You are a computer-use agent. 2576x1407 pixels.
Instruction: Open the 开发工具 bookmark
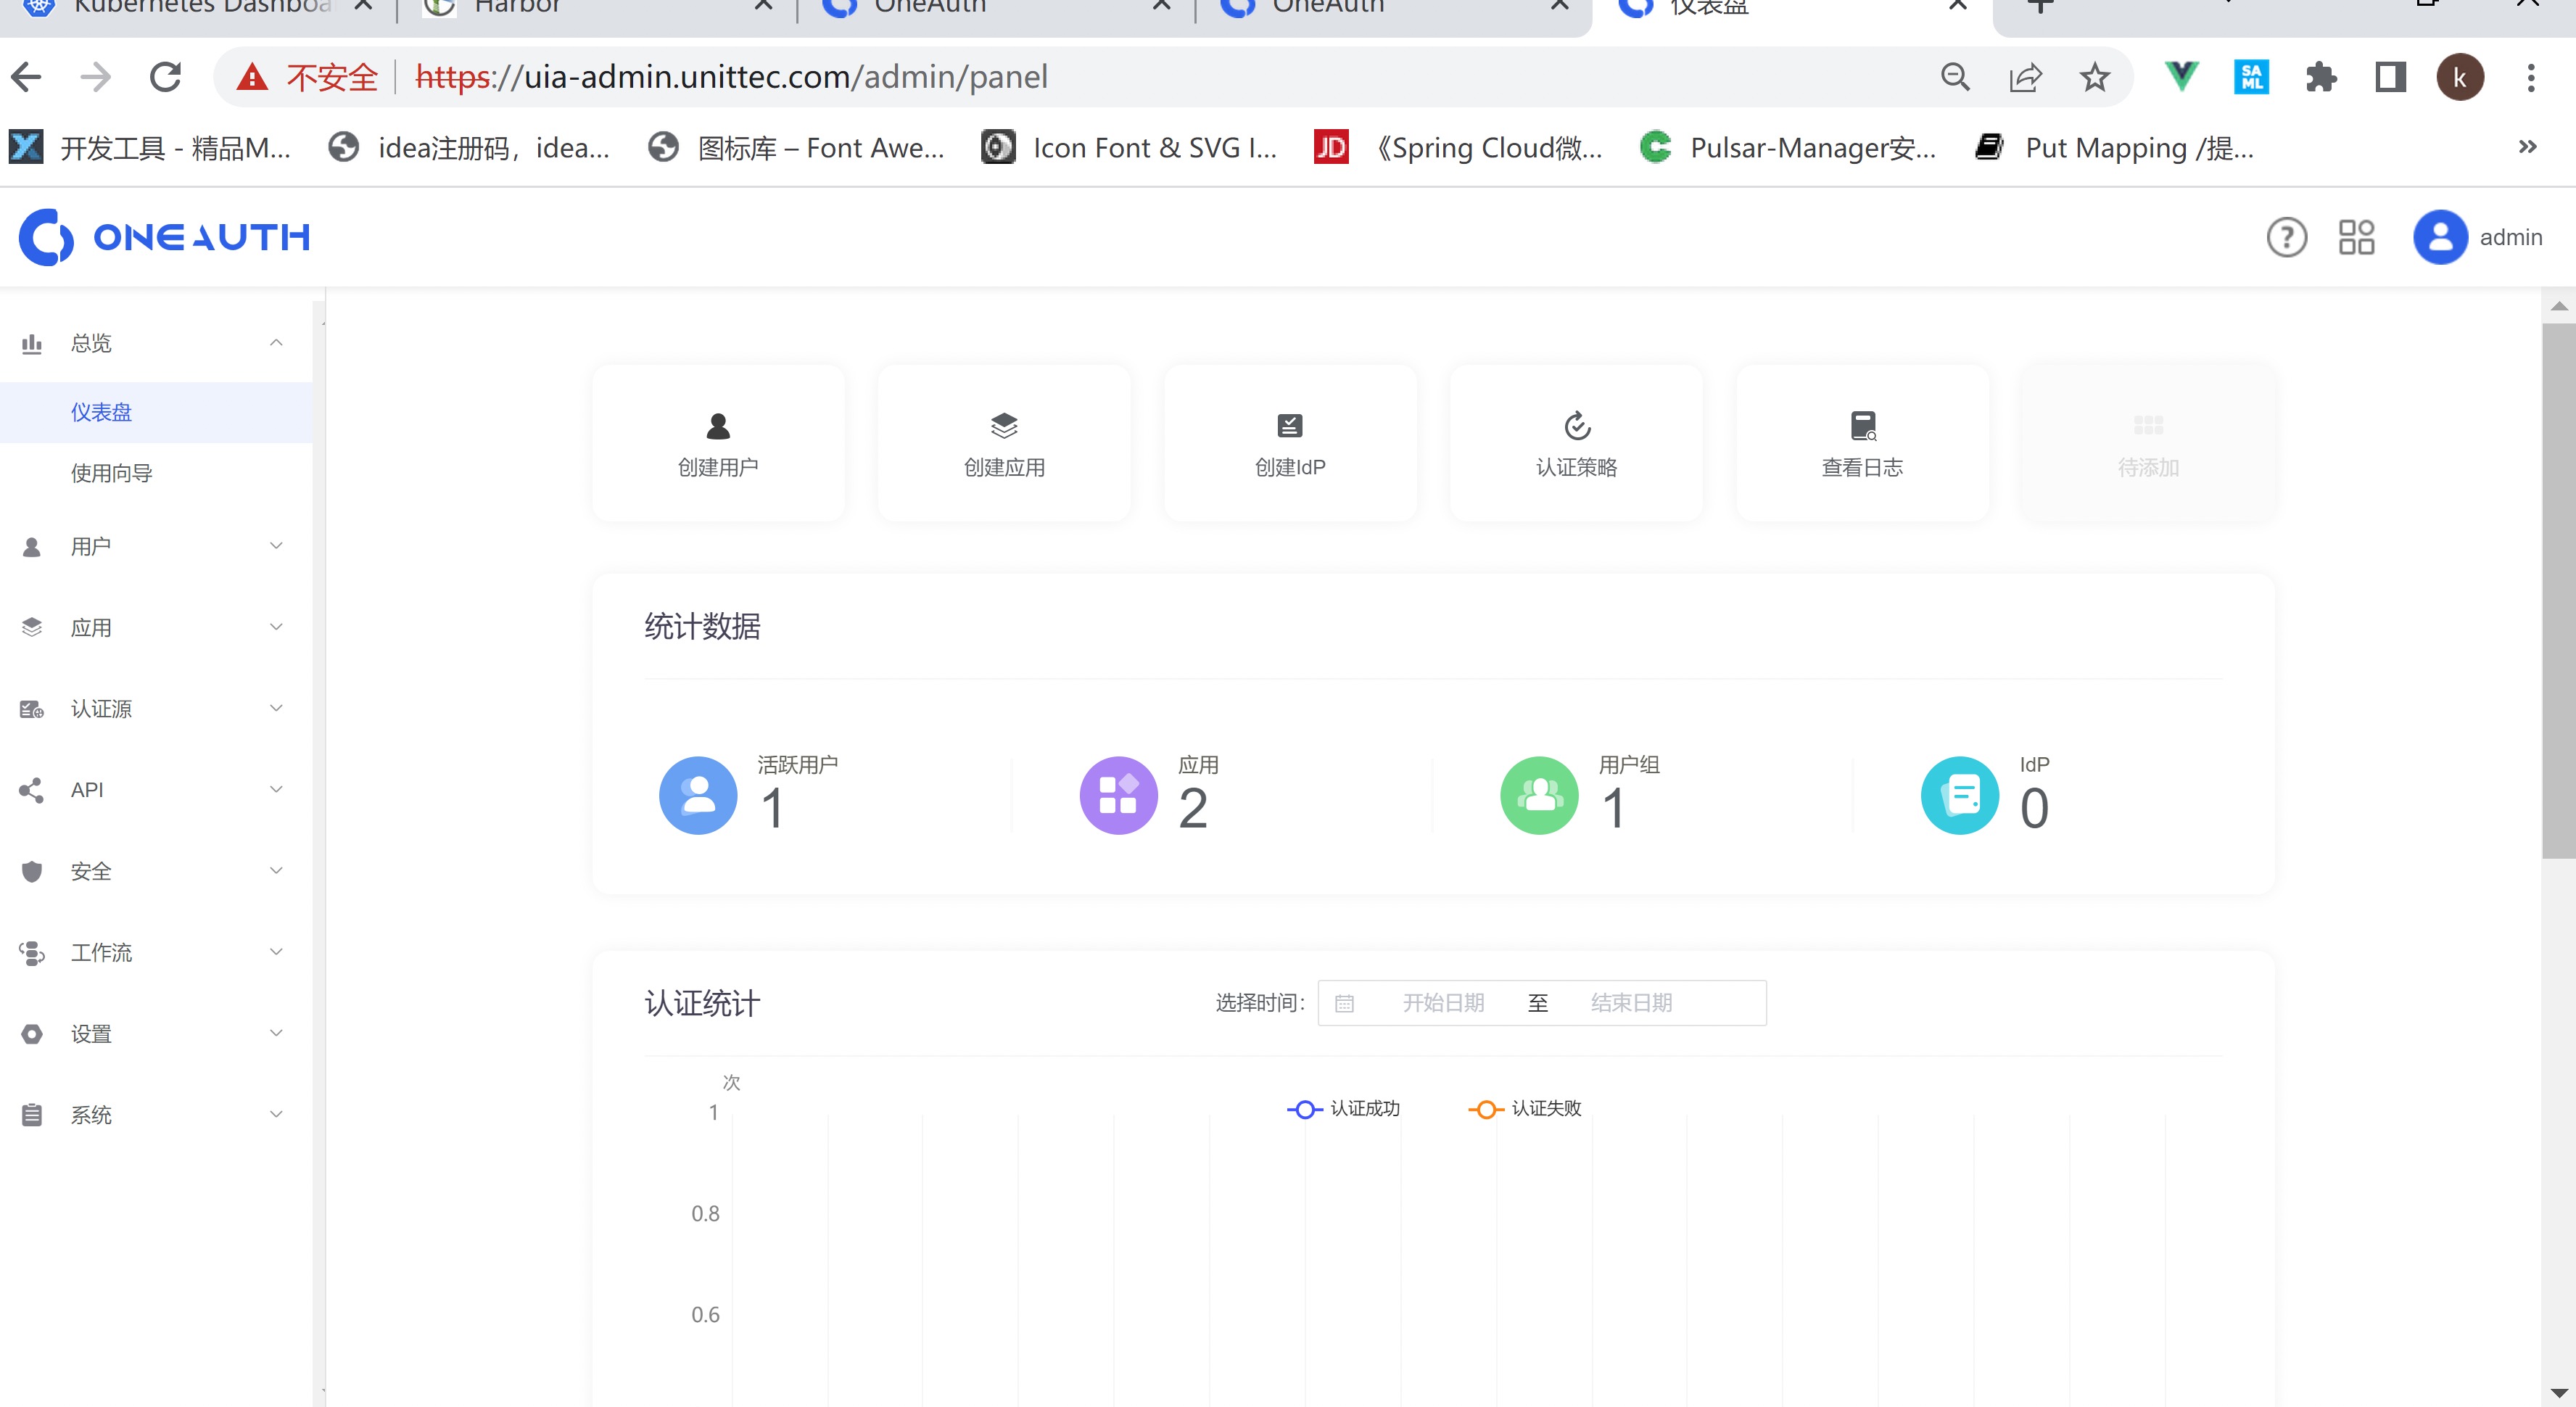pyautogui.click(x=150, y=148)
